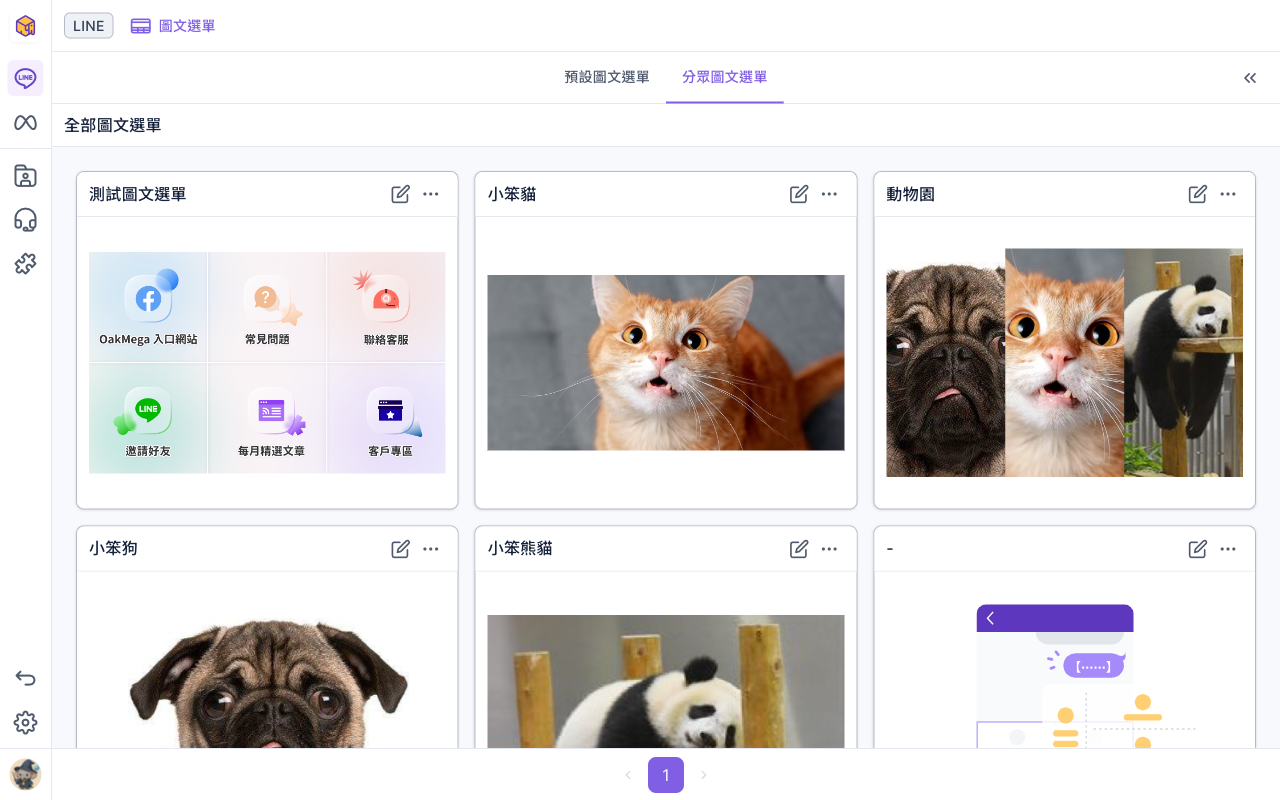
Task: Open the 小笨熊貓 panda preview image
Action: click(x=666, y=681)
